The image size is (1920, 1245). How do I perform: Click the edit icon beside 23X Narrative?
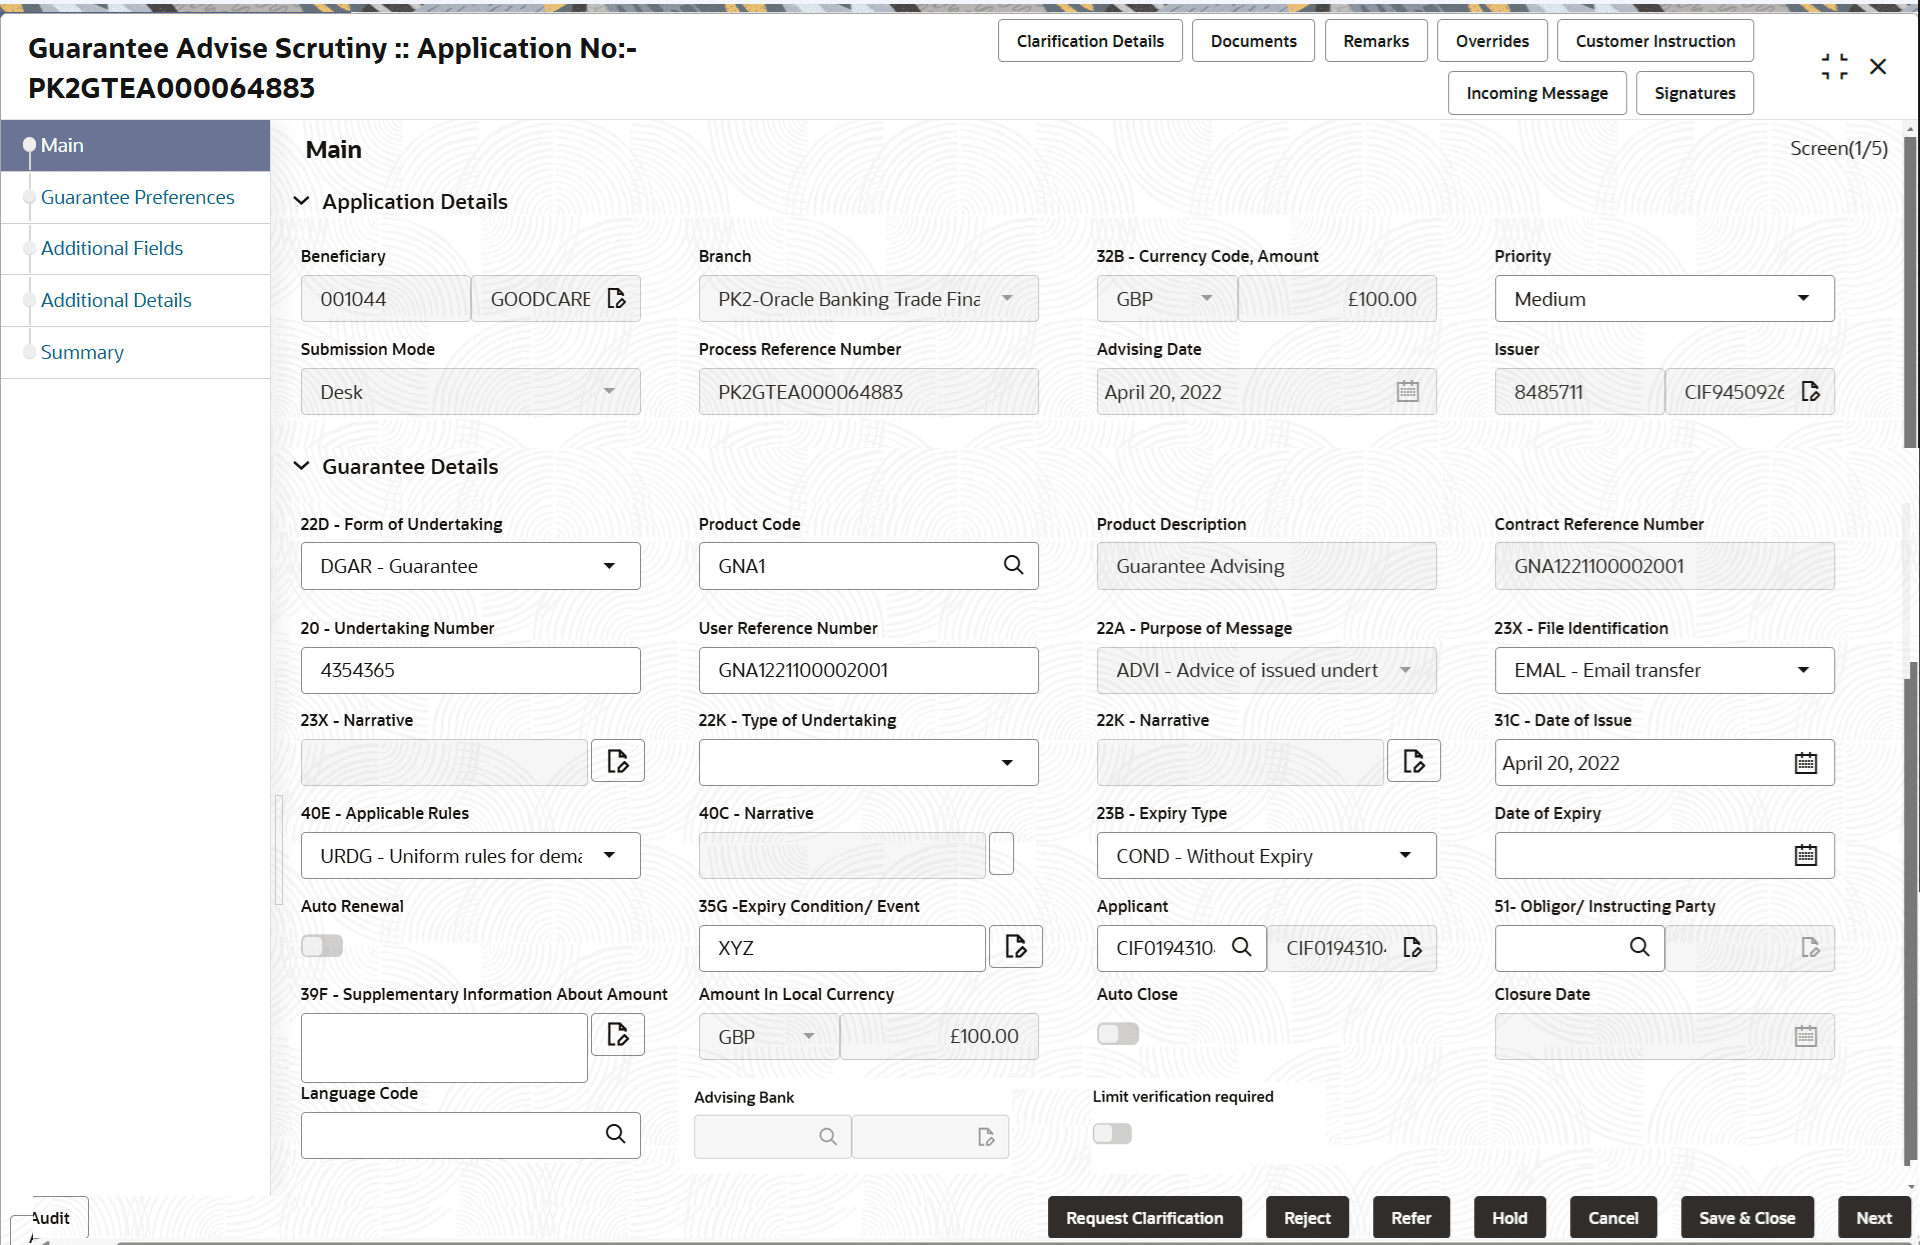617,760
